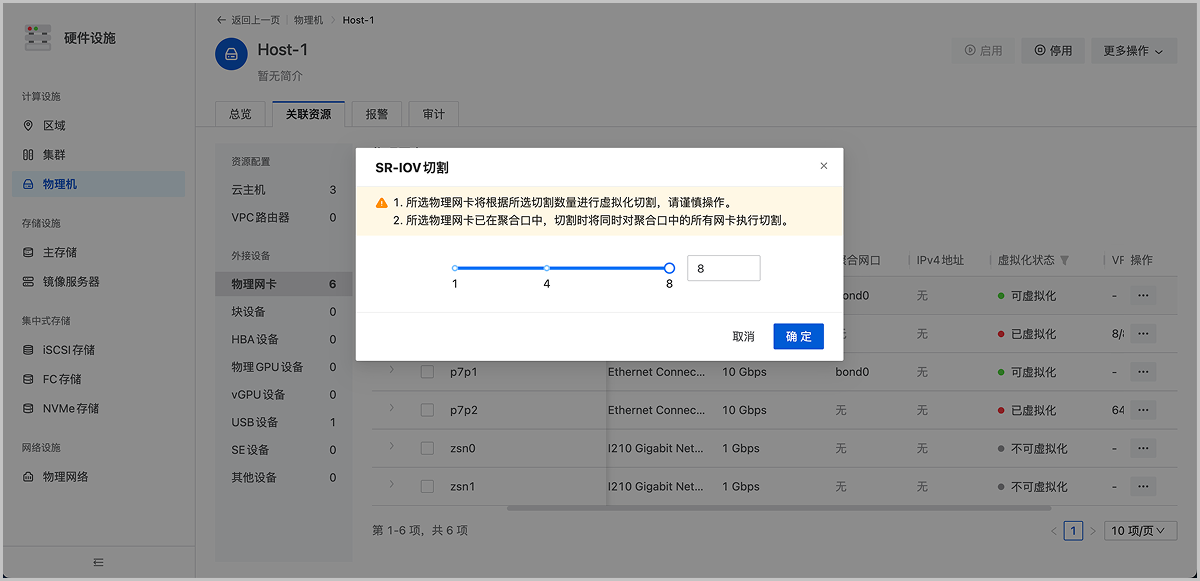
Task: Click the iSCSI存储 icon in sidebar
Action: [x=29, y=350]
